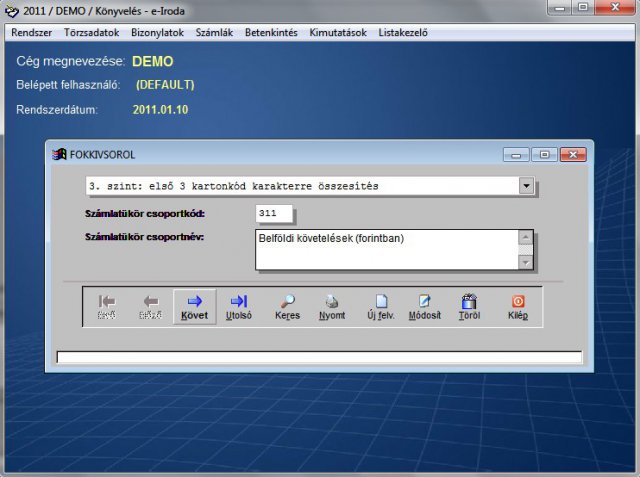Click the disabled previous record arrow

pyautogui.click(x=150, y=306)
